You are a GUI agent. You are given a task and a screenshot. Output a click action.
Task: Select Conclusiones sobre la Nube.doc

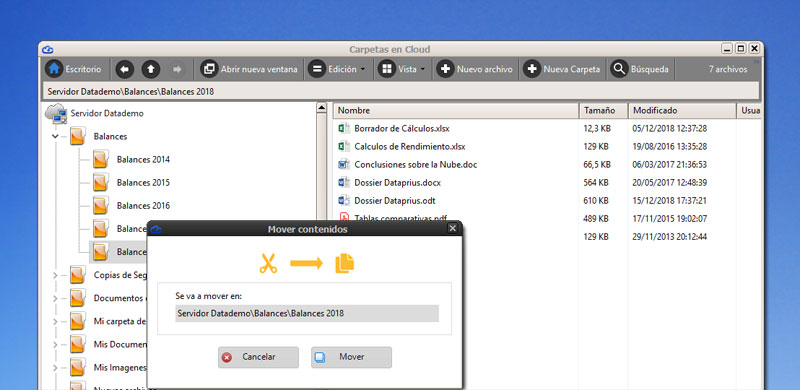[x=416, y=165]
